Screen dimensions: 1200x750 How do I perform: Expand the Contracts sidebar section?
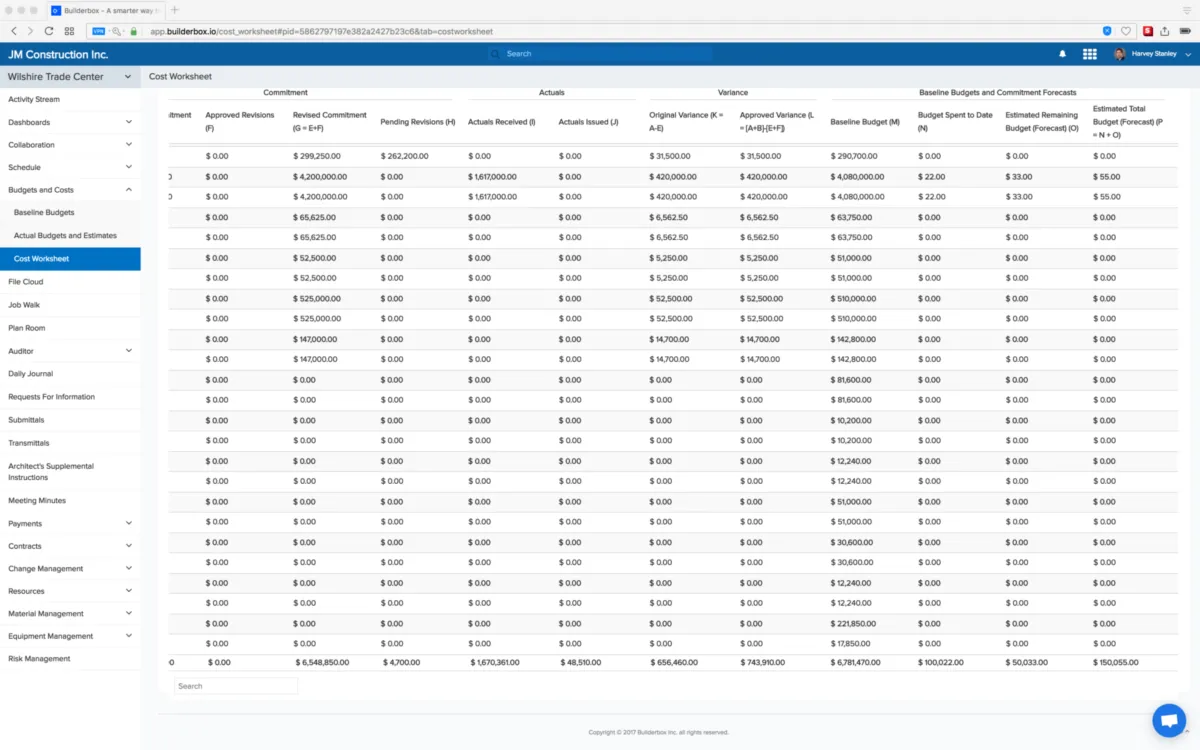coord(129,546)
